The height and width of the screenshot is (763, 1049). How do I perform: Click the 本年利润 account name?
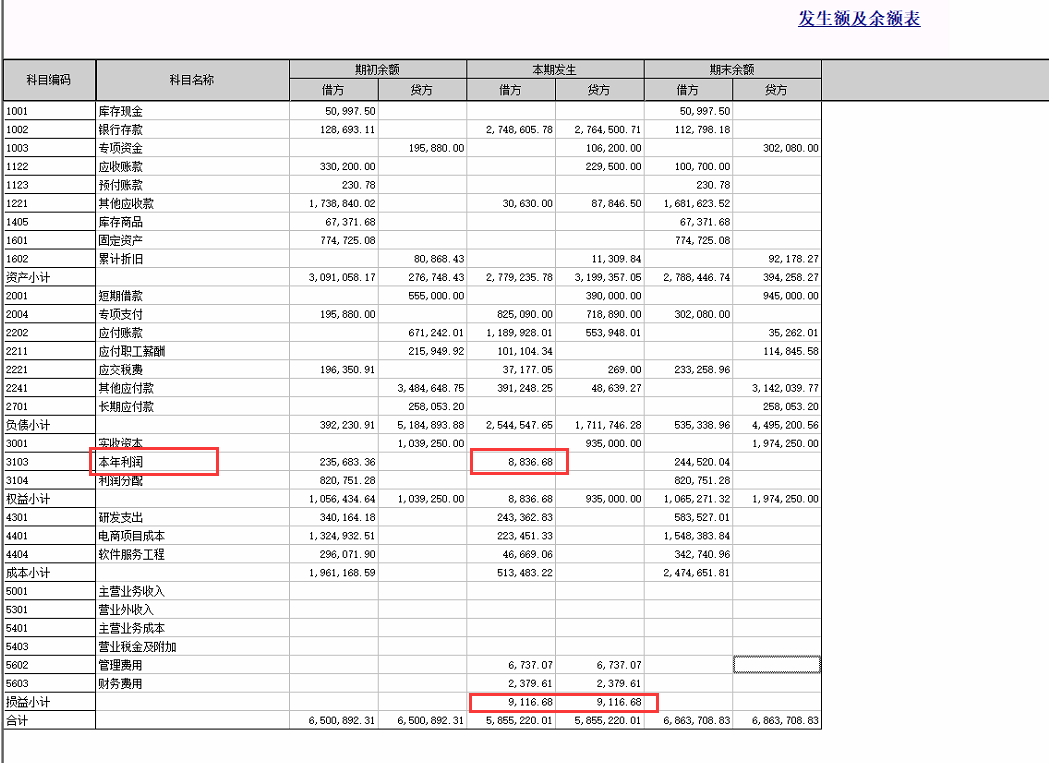pyautogui.click(x=120, y=462)
